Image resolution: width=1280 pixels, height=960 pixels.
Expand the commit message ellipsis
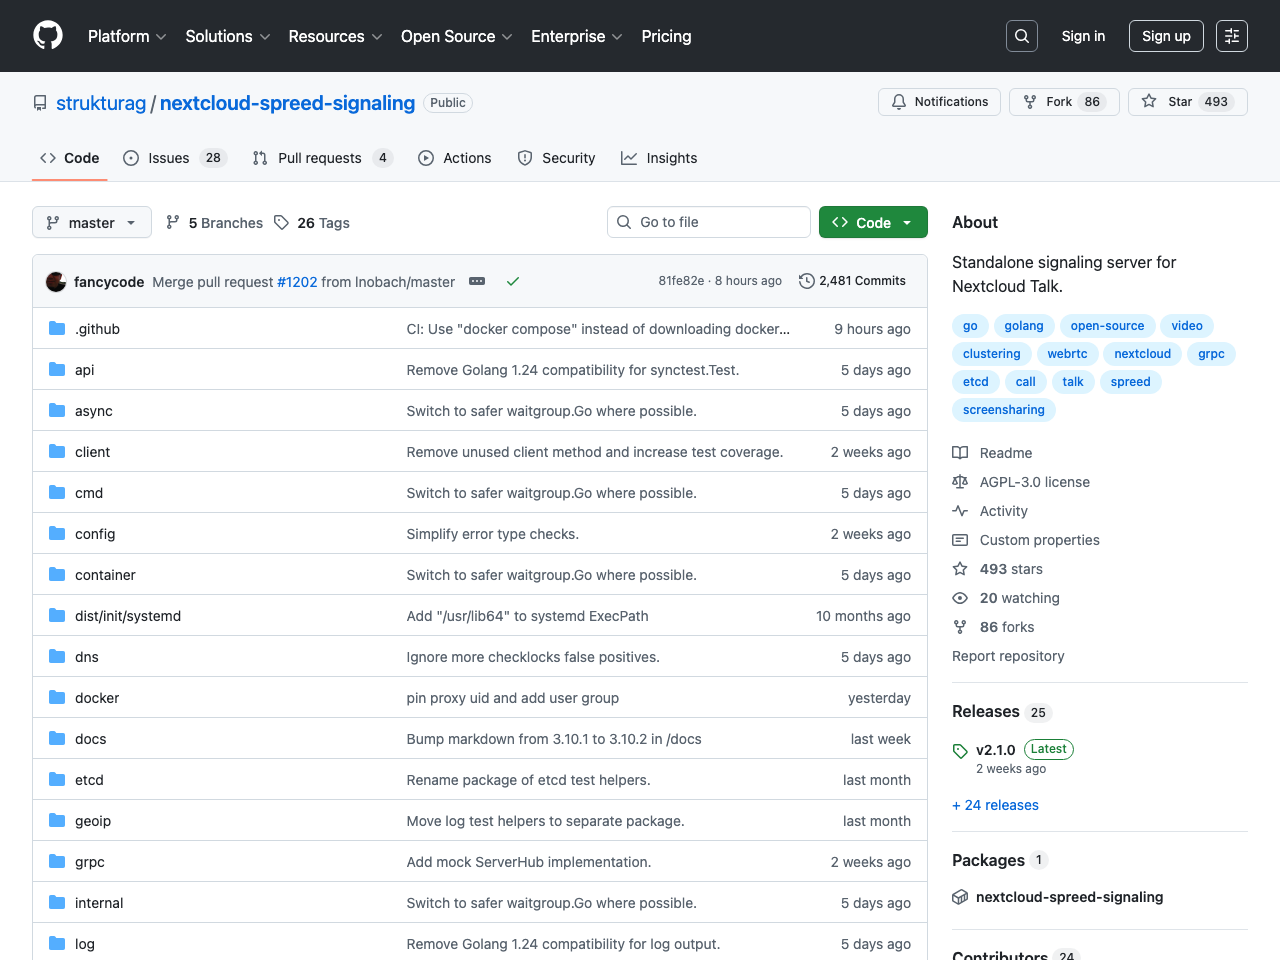pos(477,281)
